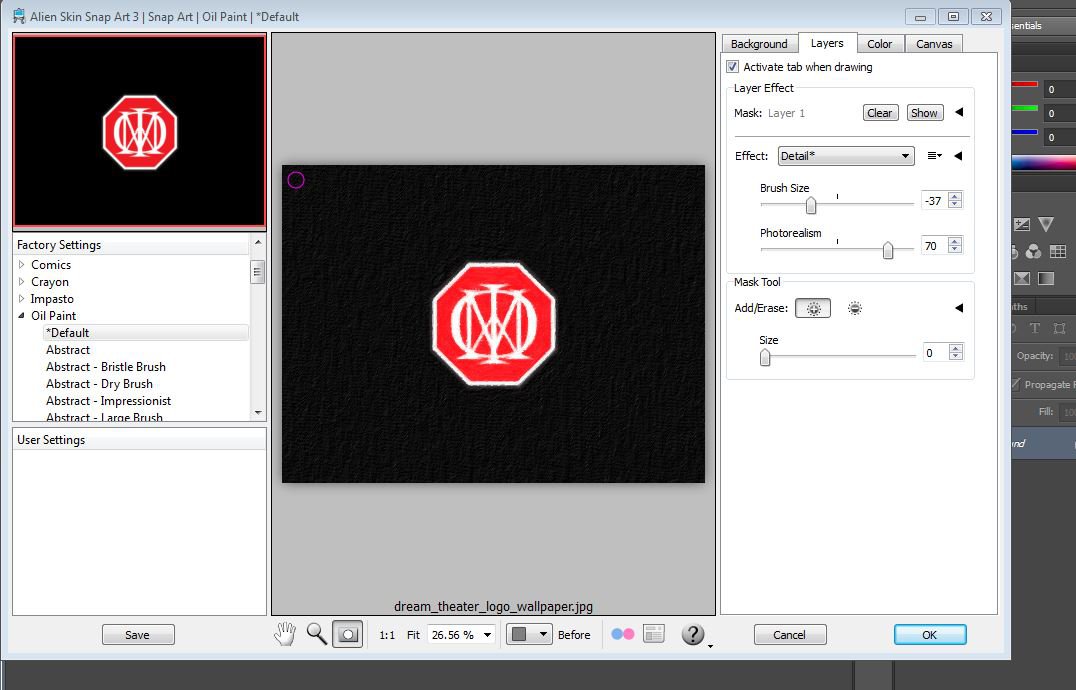Click the Brush Size slider handle
Screen dimensions: 1076x690
click(x=810, y=204)
